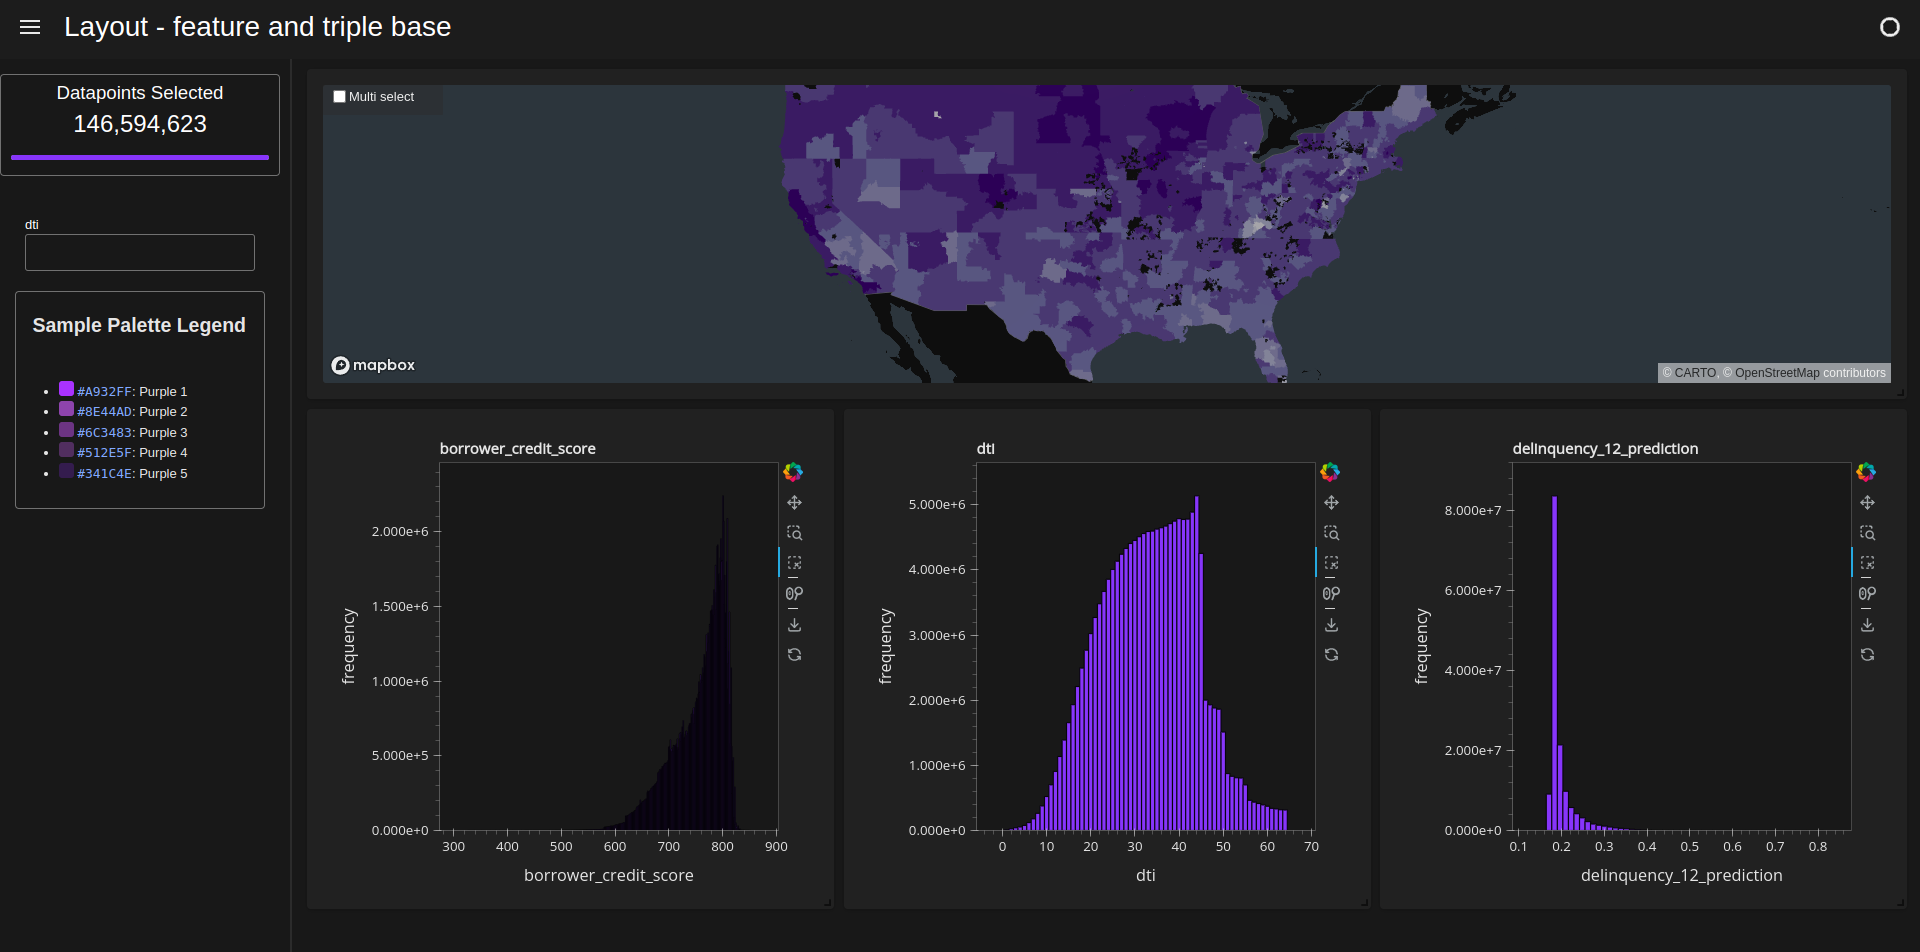Activate Box Select tool on borrower_credit_score chart

click(794, 563)
